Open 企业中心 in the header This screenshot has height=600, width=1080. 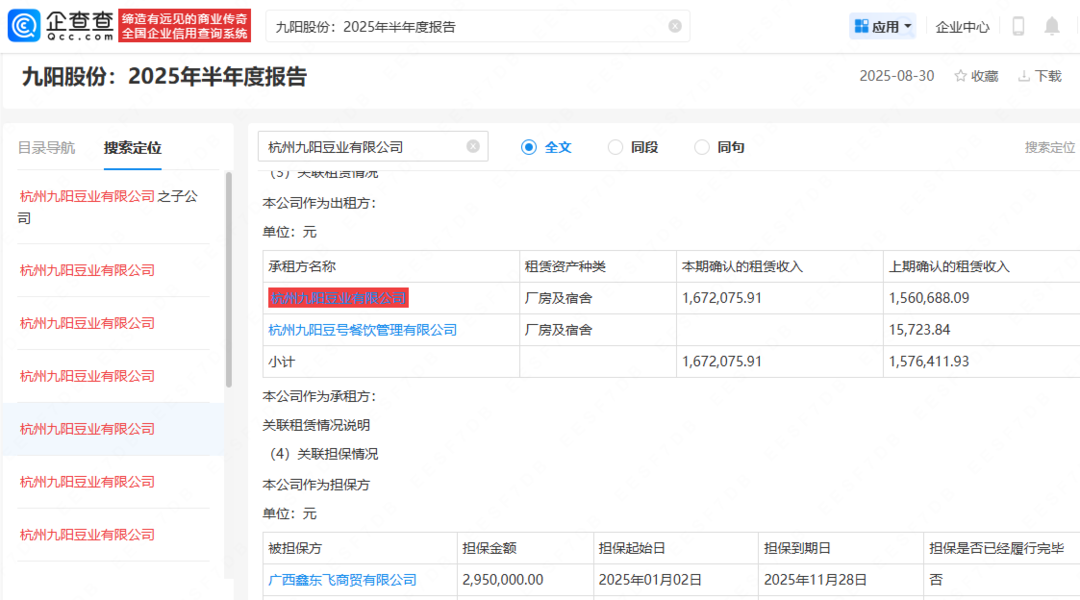pos(962,27)
